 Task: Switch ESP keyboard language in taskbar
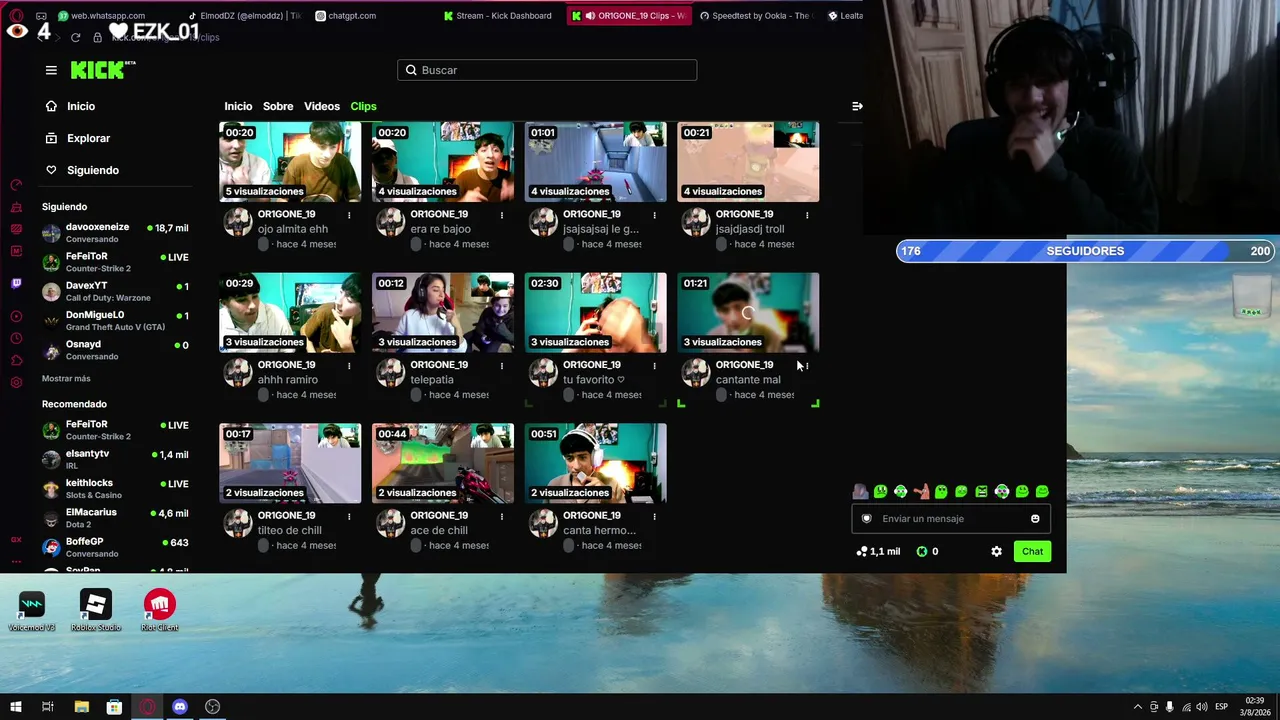pos(1222,707)
